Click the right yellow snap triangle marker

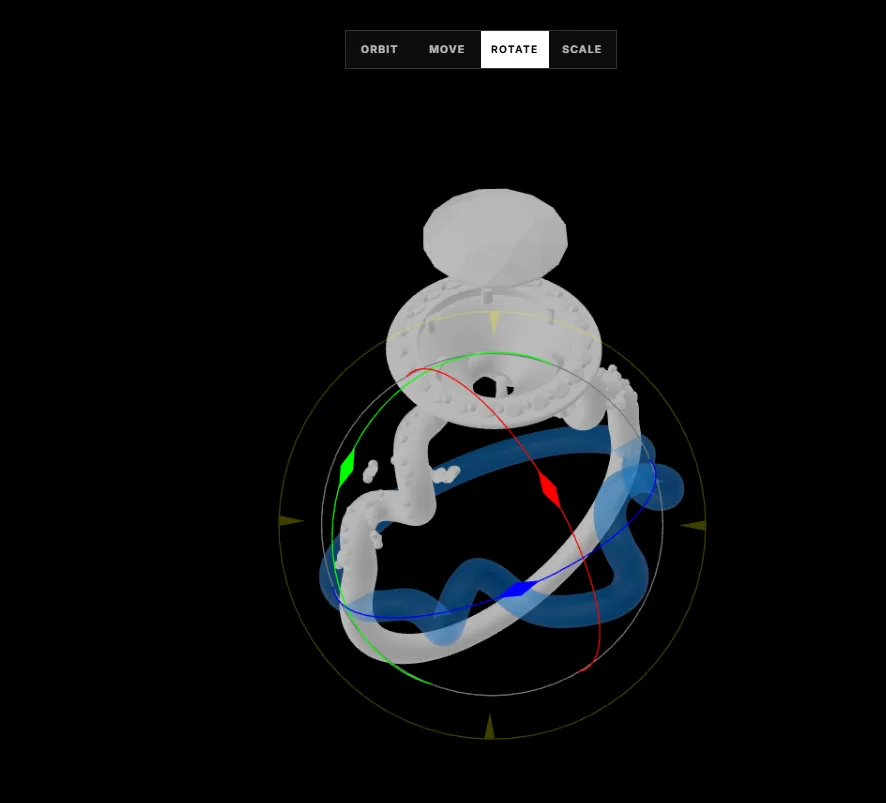[x=694, y=524]
